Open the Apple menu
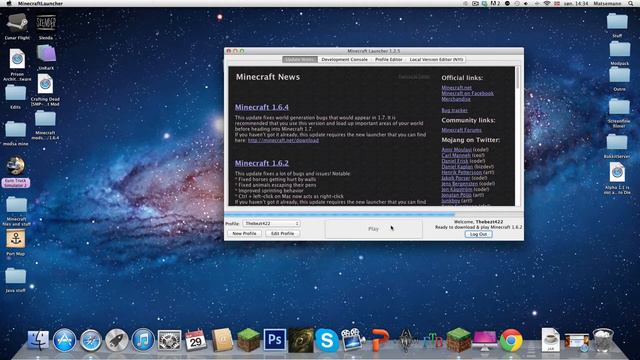Viewport: 640px width, 360px height. coord(9,3)
